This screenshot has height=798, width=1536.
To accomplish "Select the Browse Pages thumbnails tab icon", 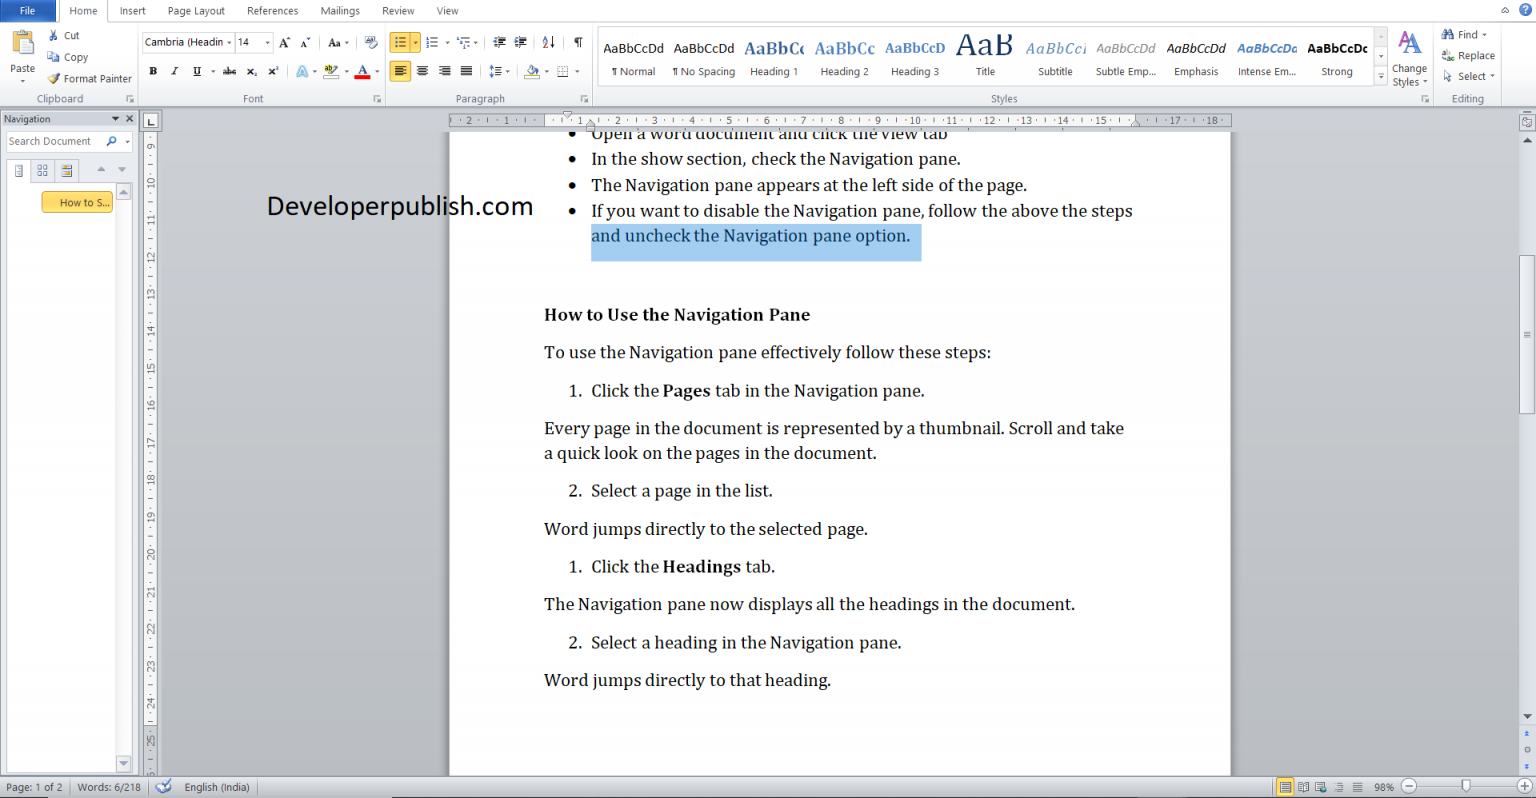I will point(42,170).
